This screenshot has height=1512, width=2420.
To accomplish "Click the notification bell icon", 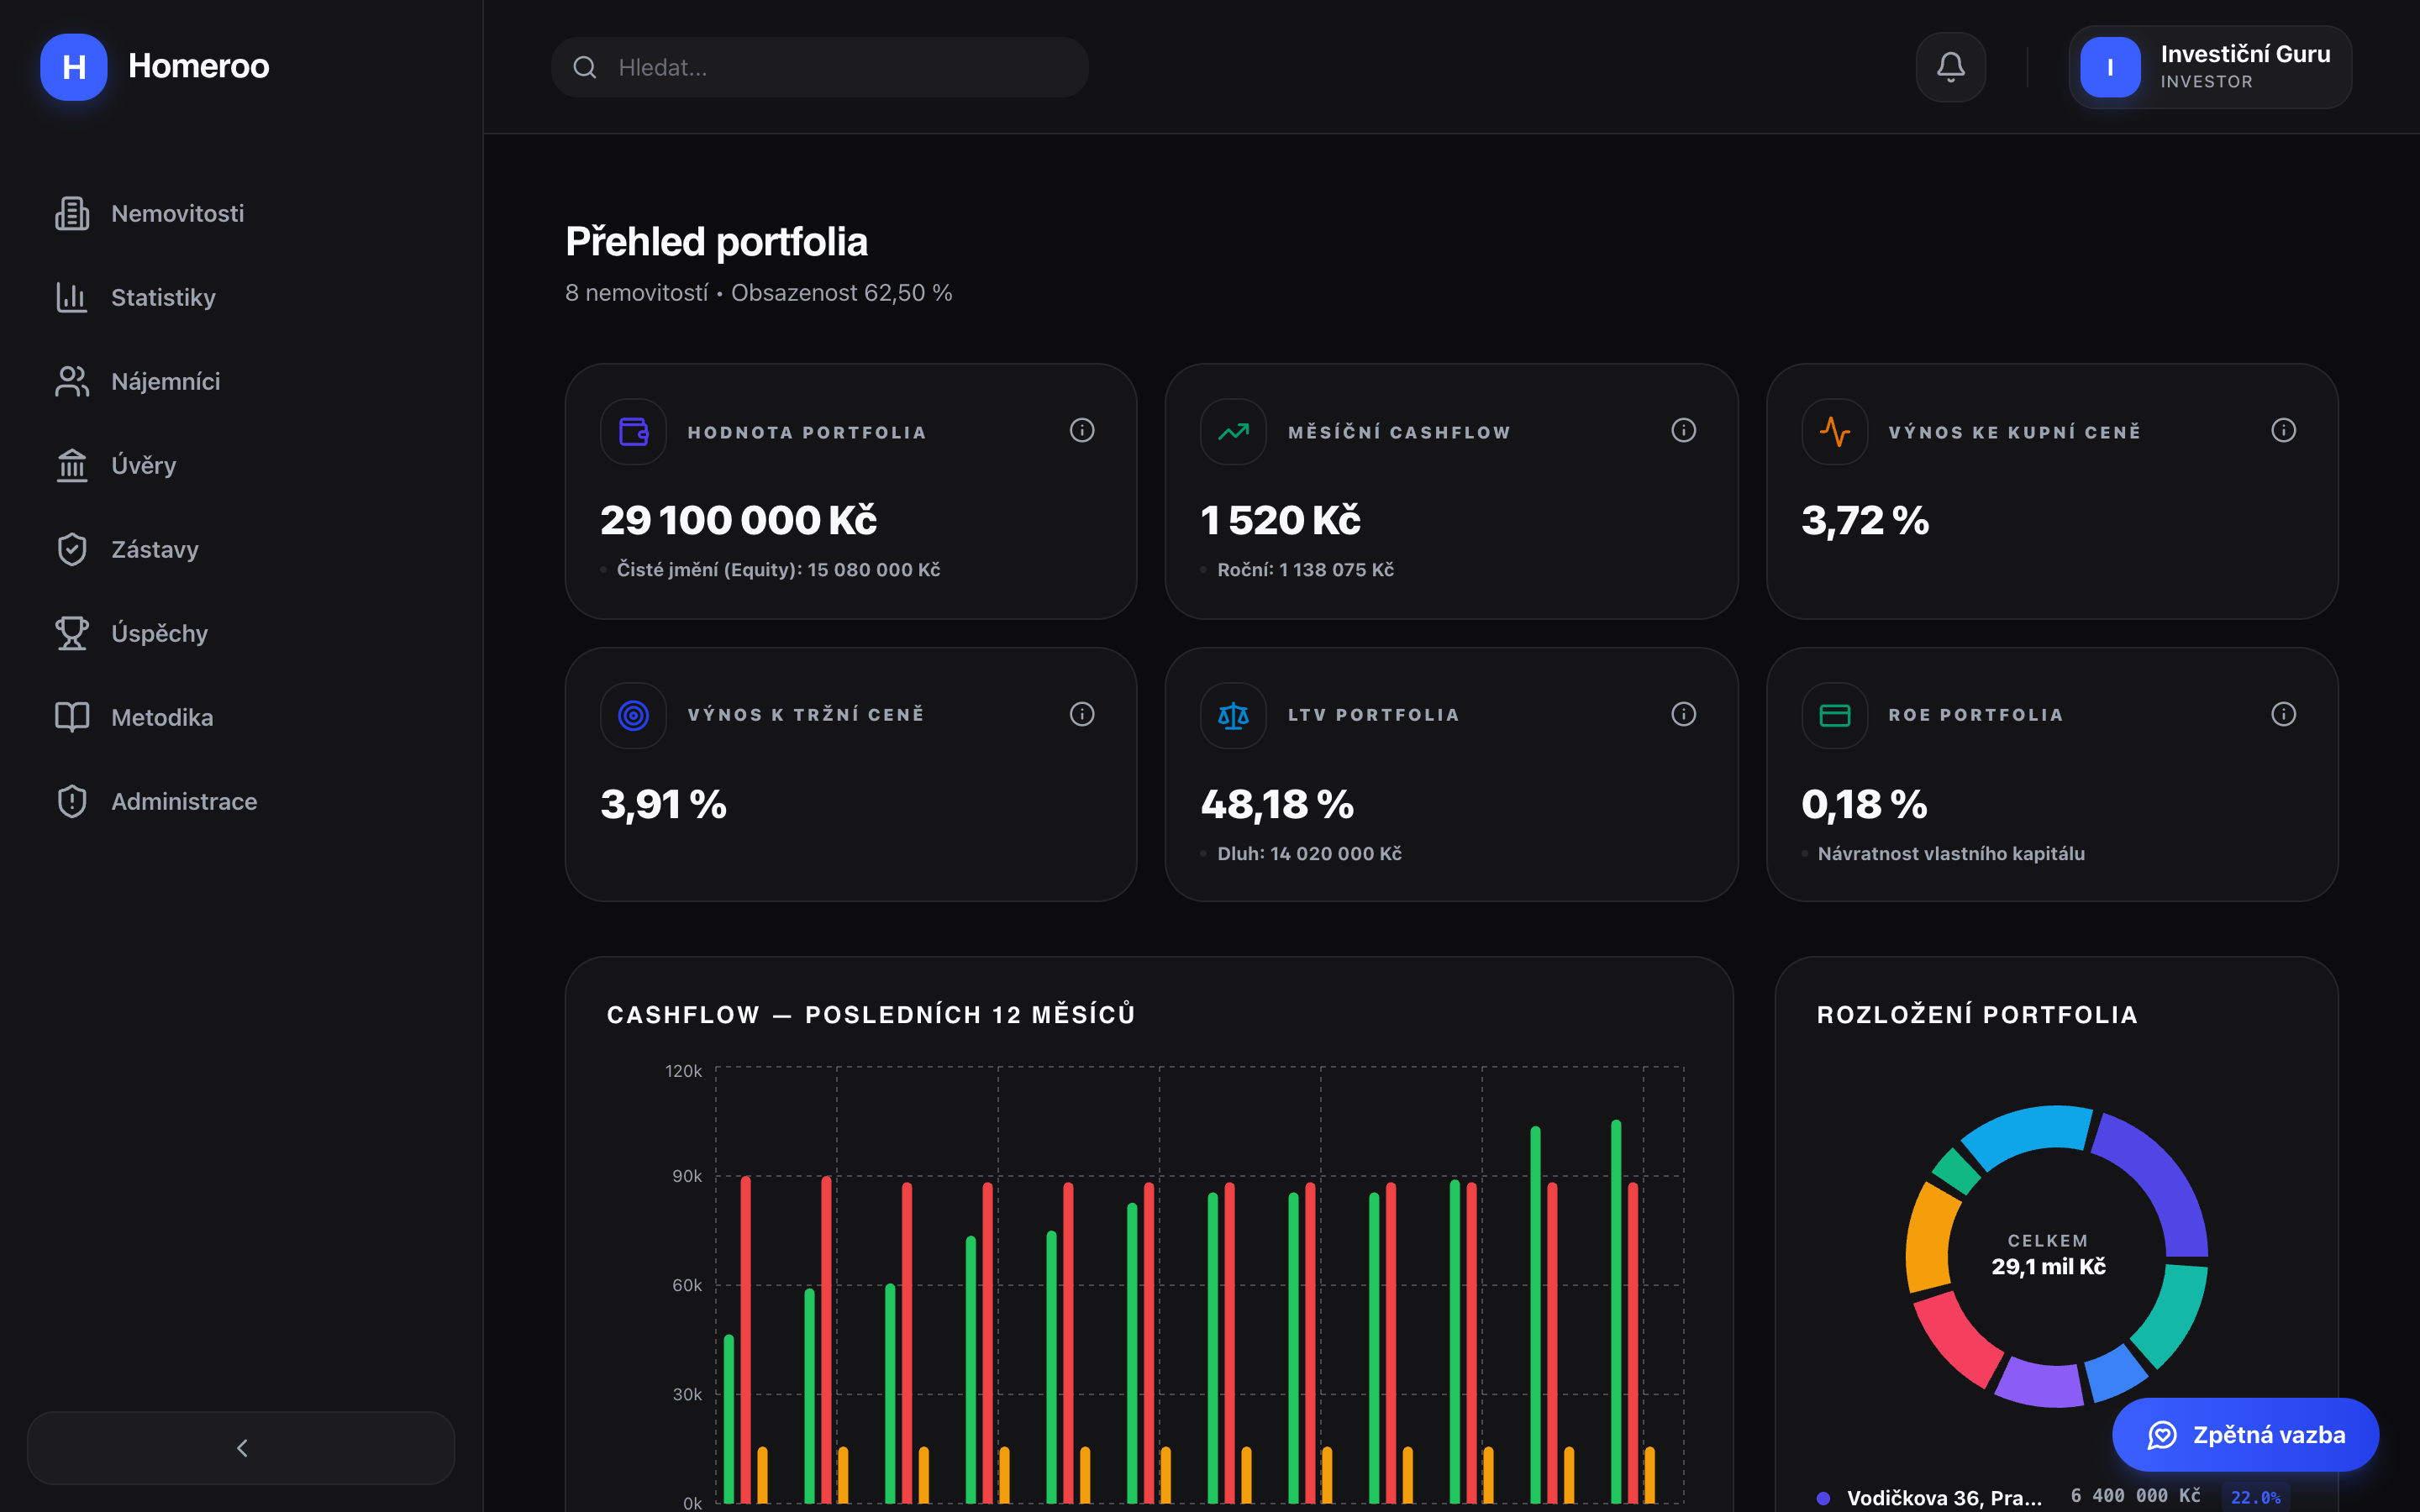I will (x=1950, y=67).
